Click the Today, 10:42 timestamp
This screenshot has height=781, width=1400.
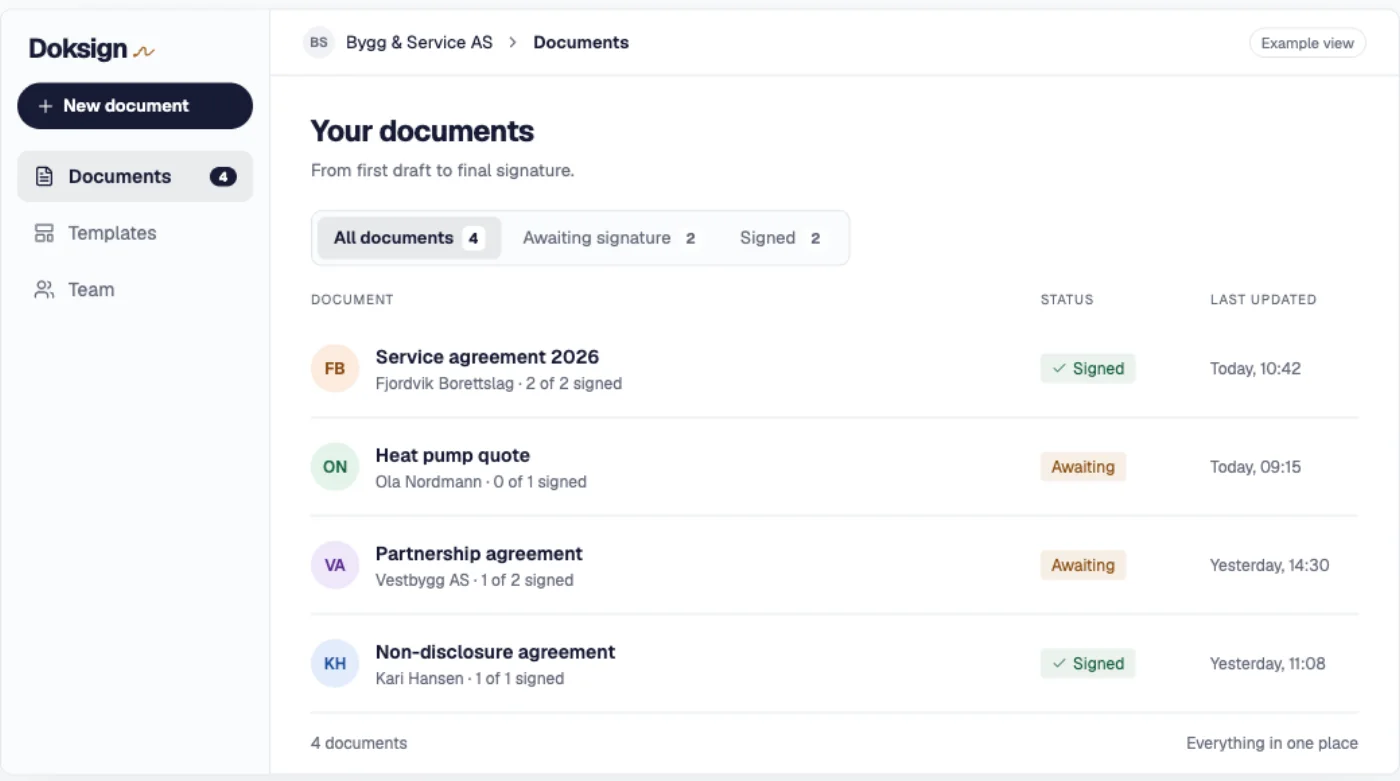1255,369
